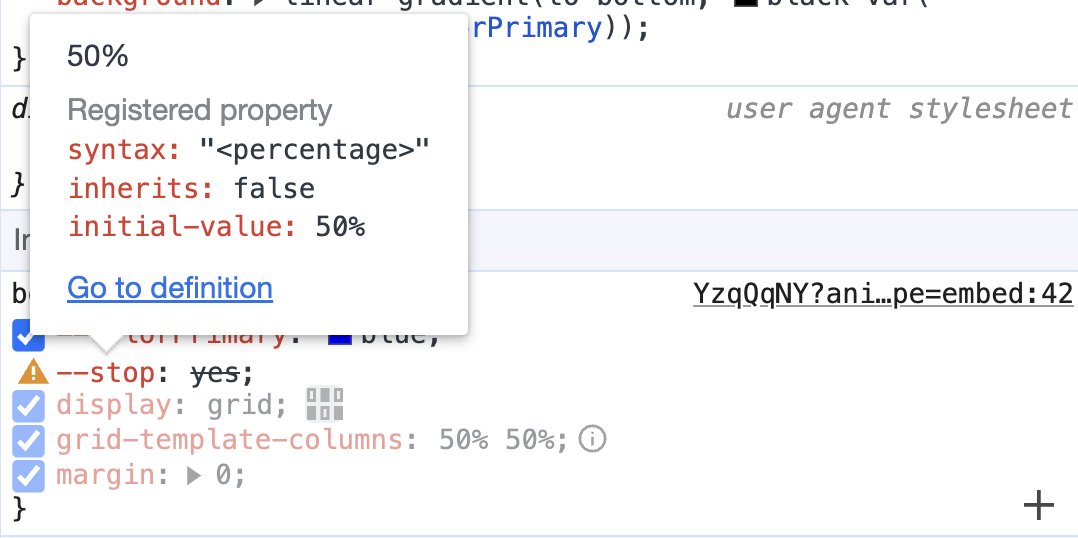Open the grid editor icon
Image resolution: width=1078 pixels, height=538 pixels.
pyautogui.click(x=325, y=405)
